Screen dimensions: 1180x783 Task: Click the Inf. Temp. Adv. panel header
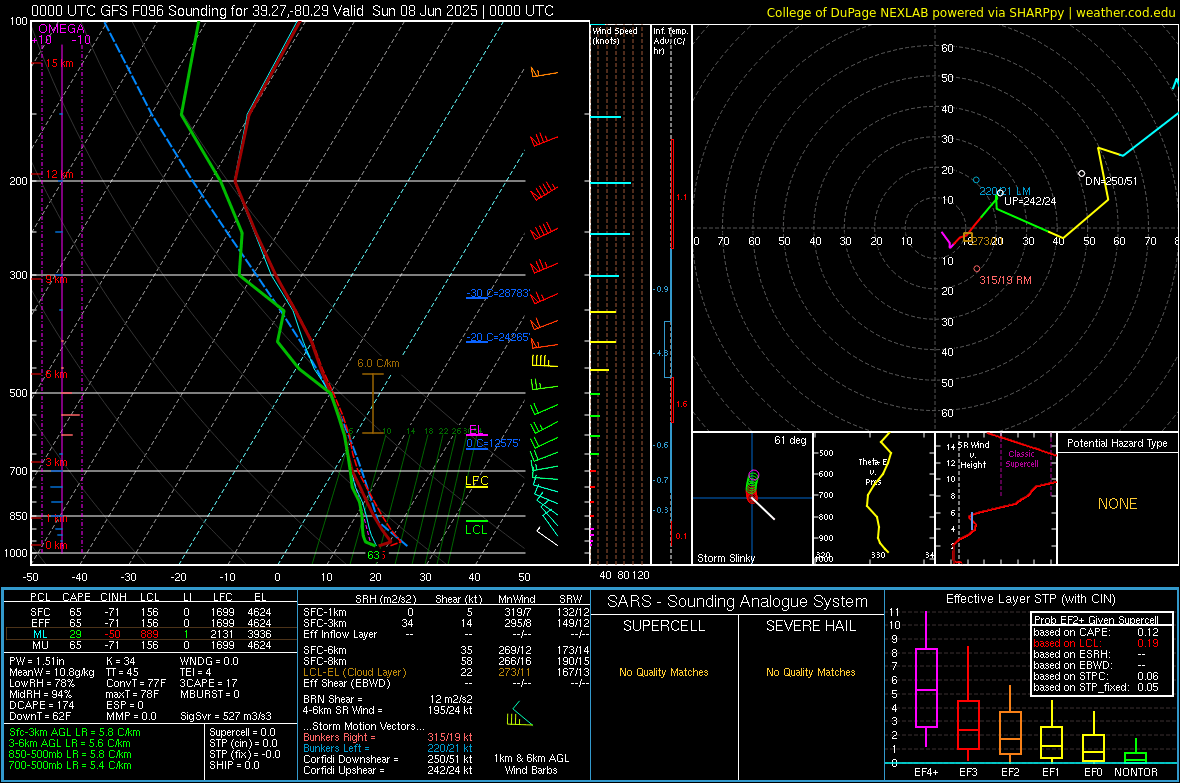point(670,41)
